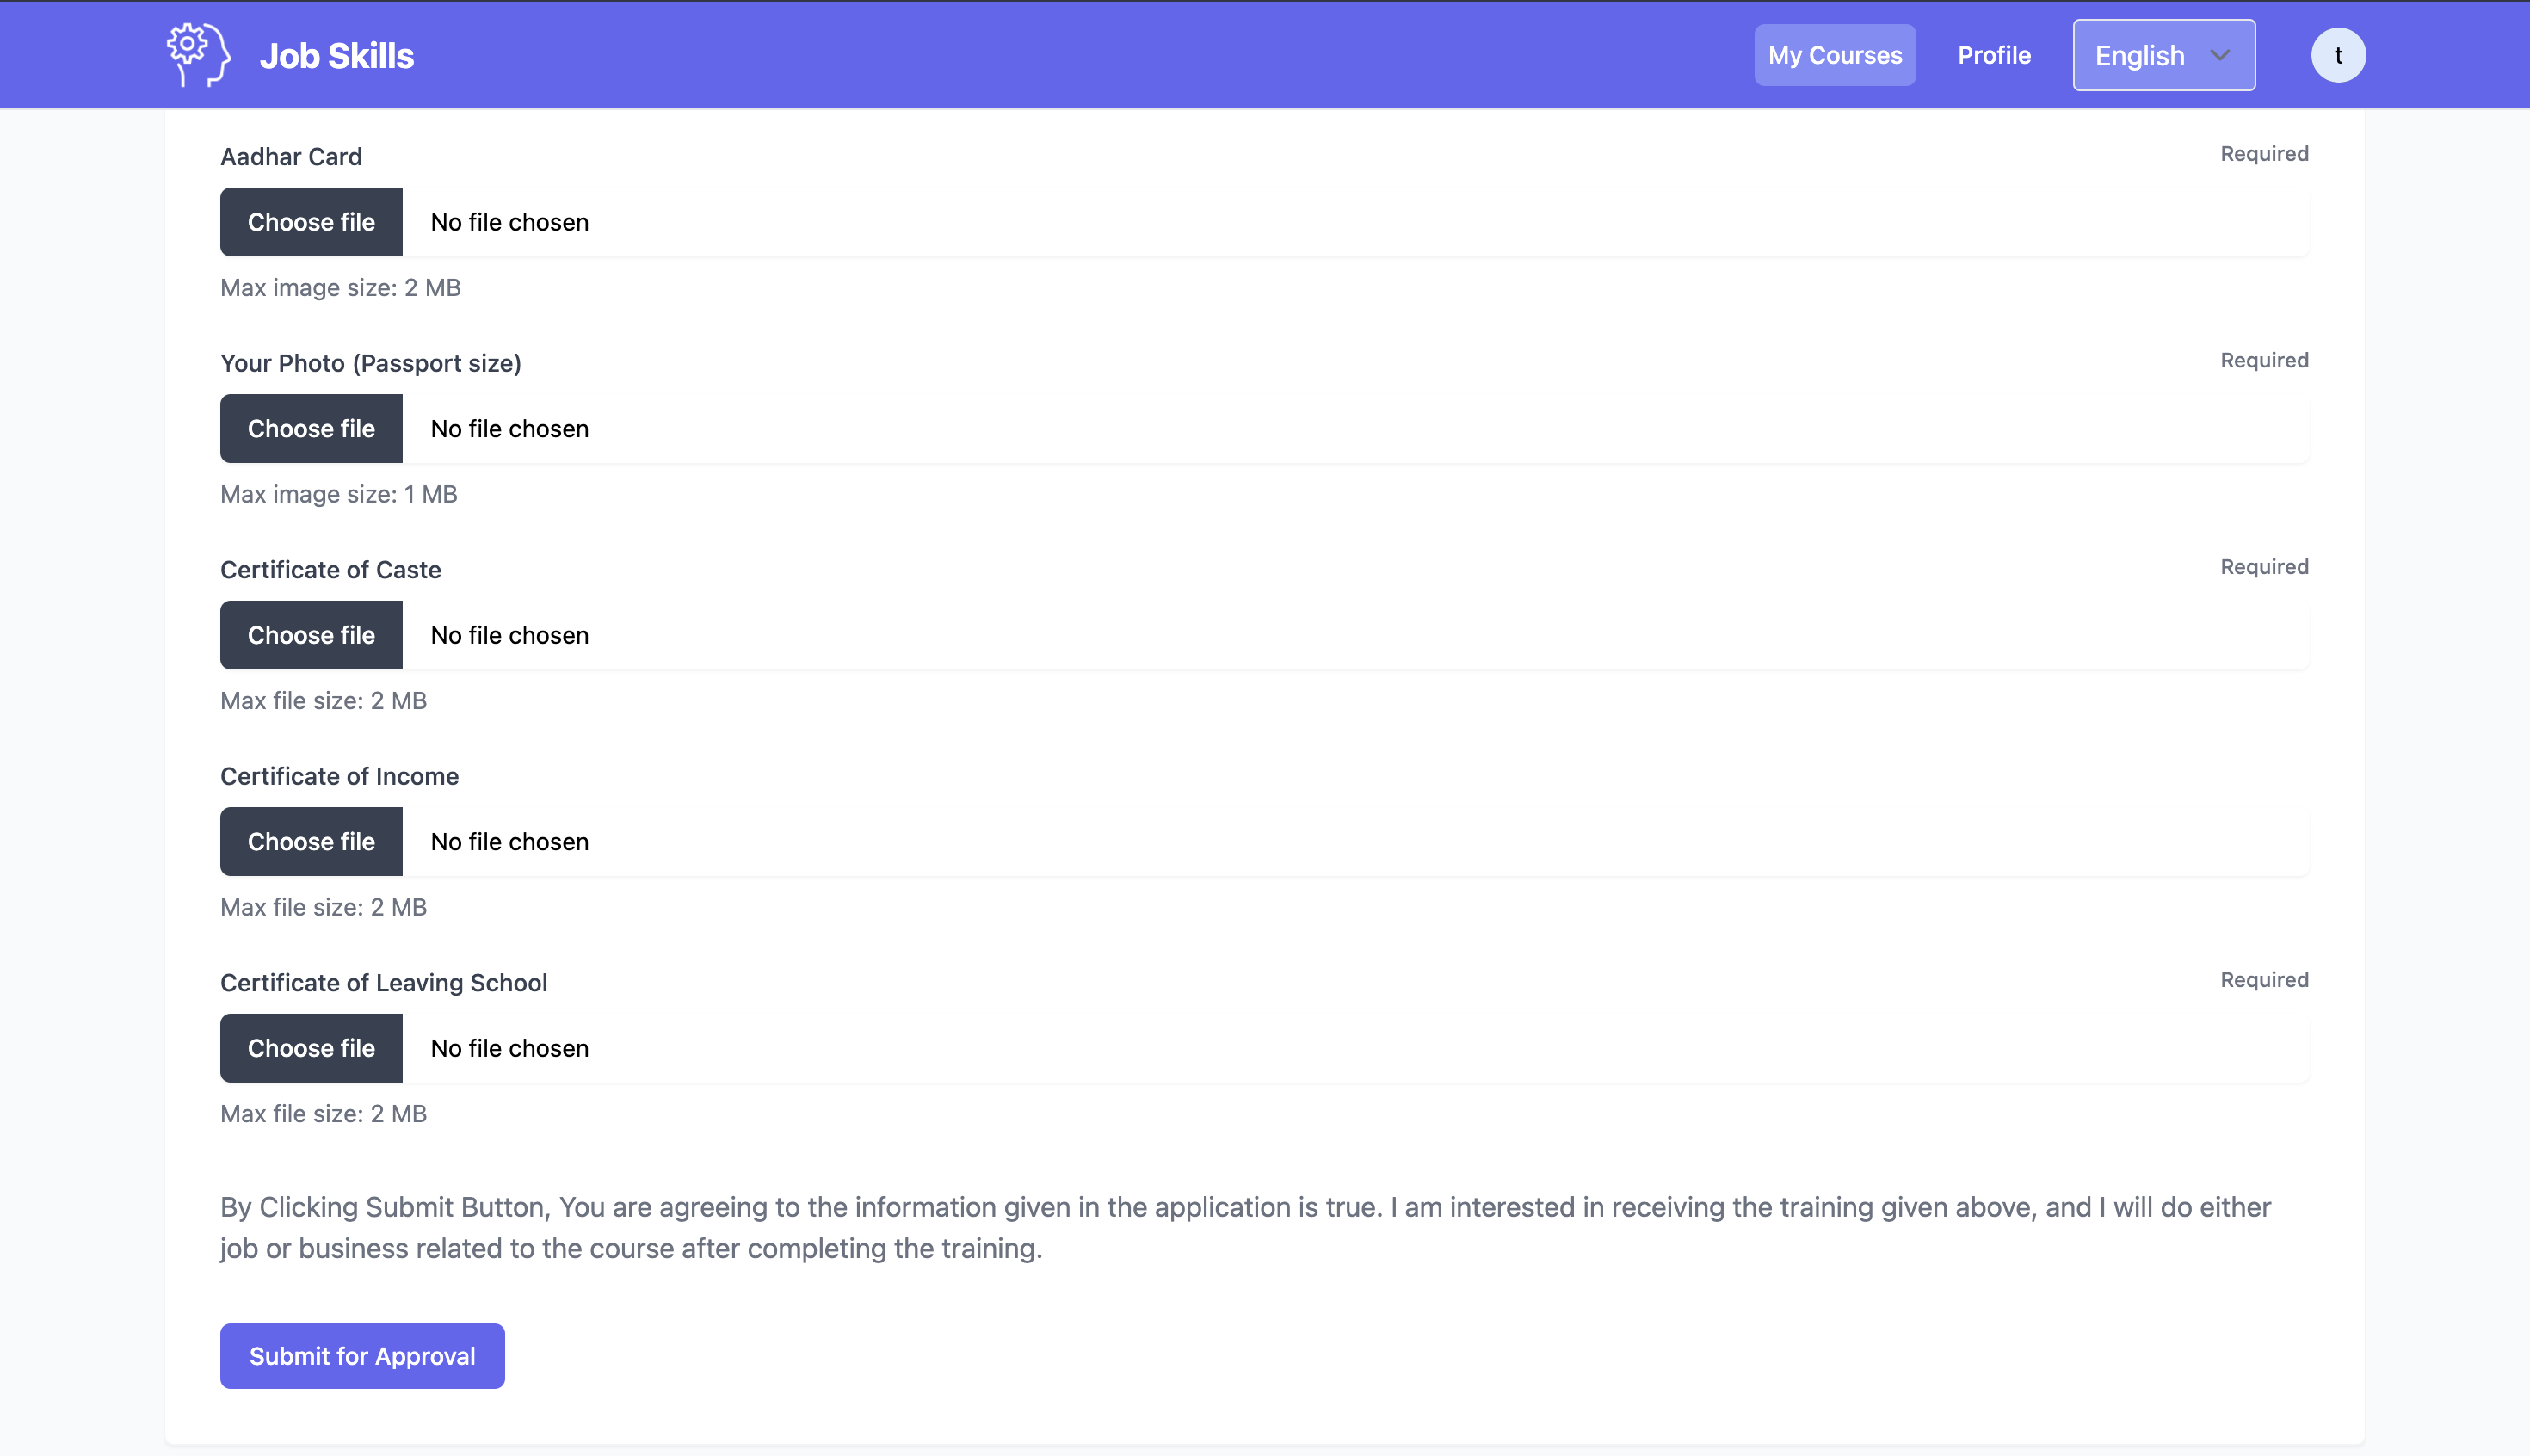Click the language dropdown chevron arrow

[2220, 55]
